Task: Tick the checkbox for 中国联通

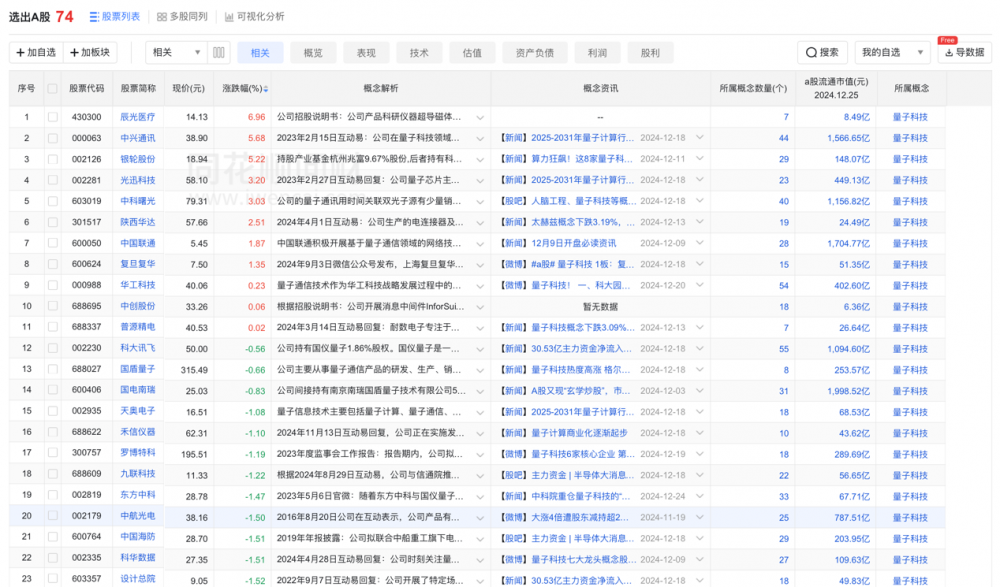Action: tap(53, 243)
